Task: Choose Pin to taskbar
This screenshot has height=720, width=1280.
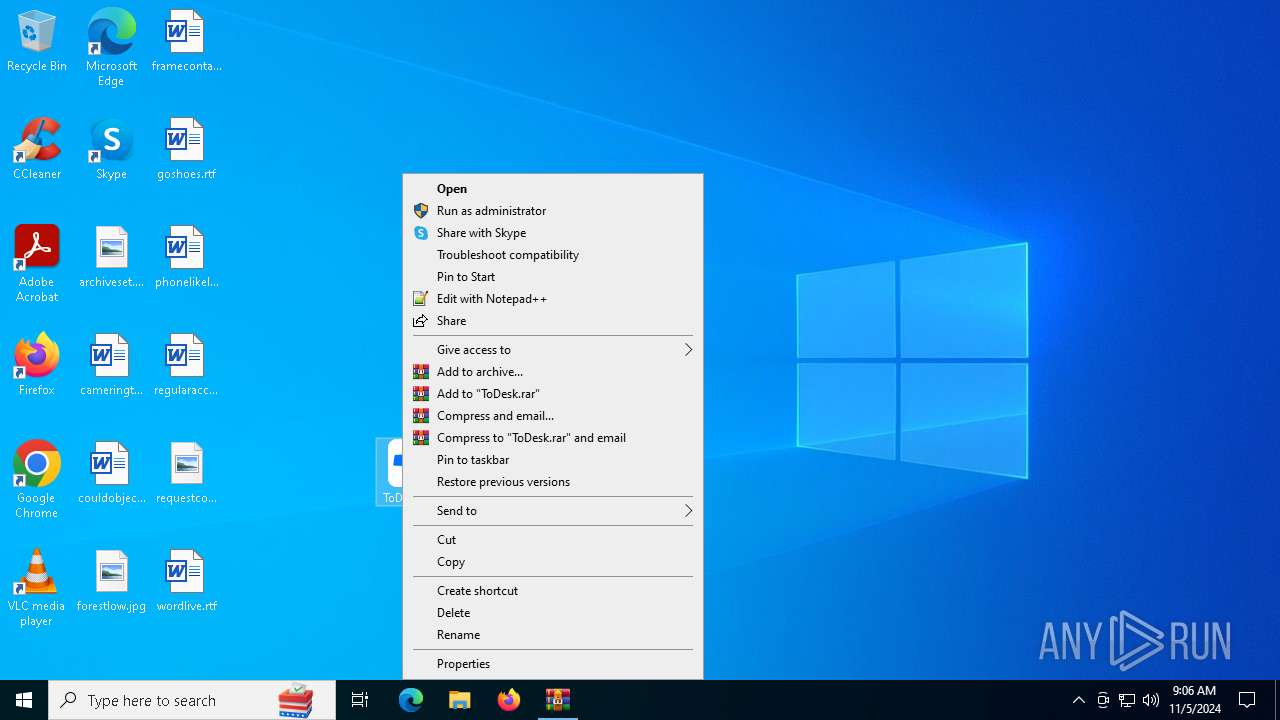Action: pos(553,460)
